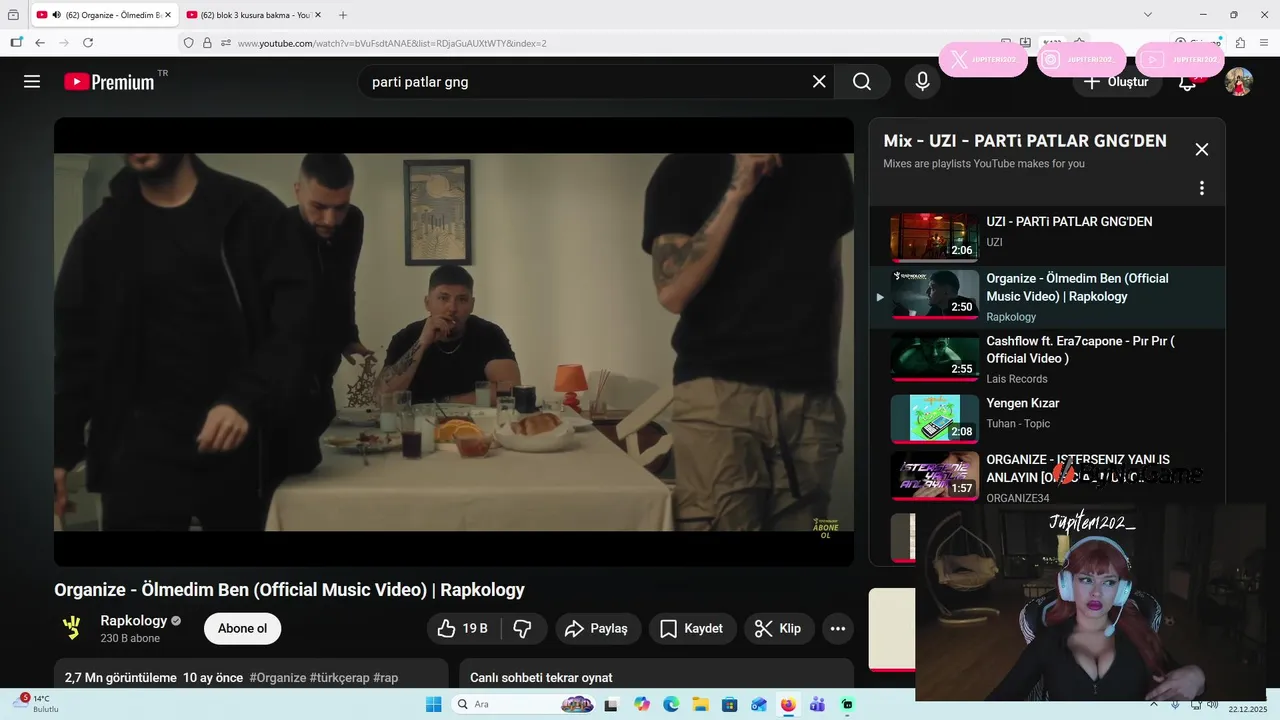Open video title Organize - Ölmedim Ben
This screenshot has height=720, width=1280.
(x=289, y=590)
